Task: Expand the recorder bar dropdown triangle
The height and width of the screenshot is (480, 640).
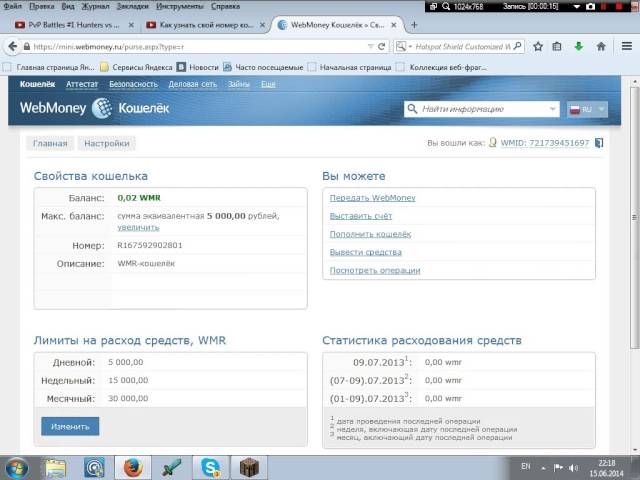Action: pyautogui.click(x=576, y=7)
